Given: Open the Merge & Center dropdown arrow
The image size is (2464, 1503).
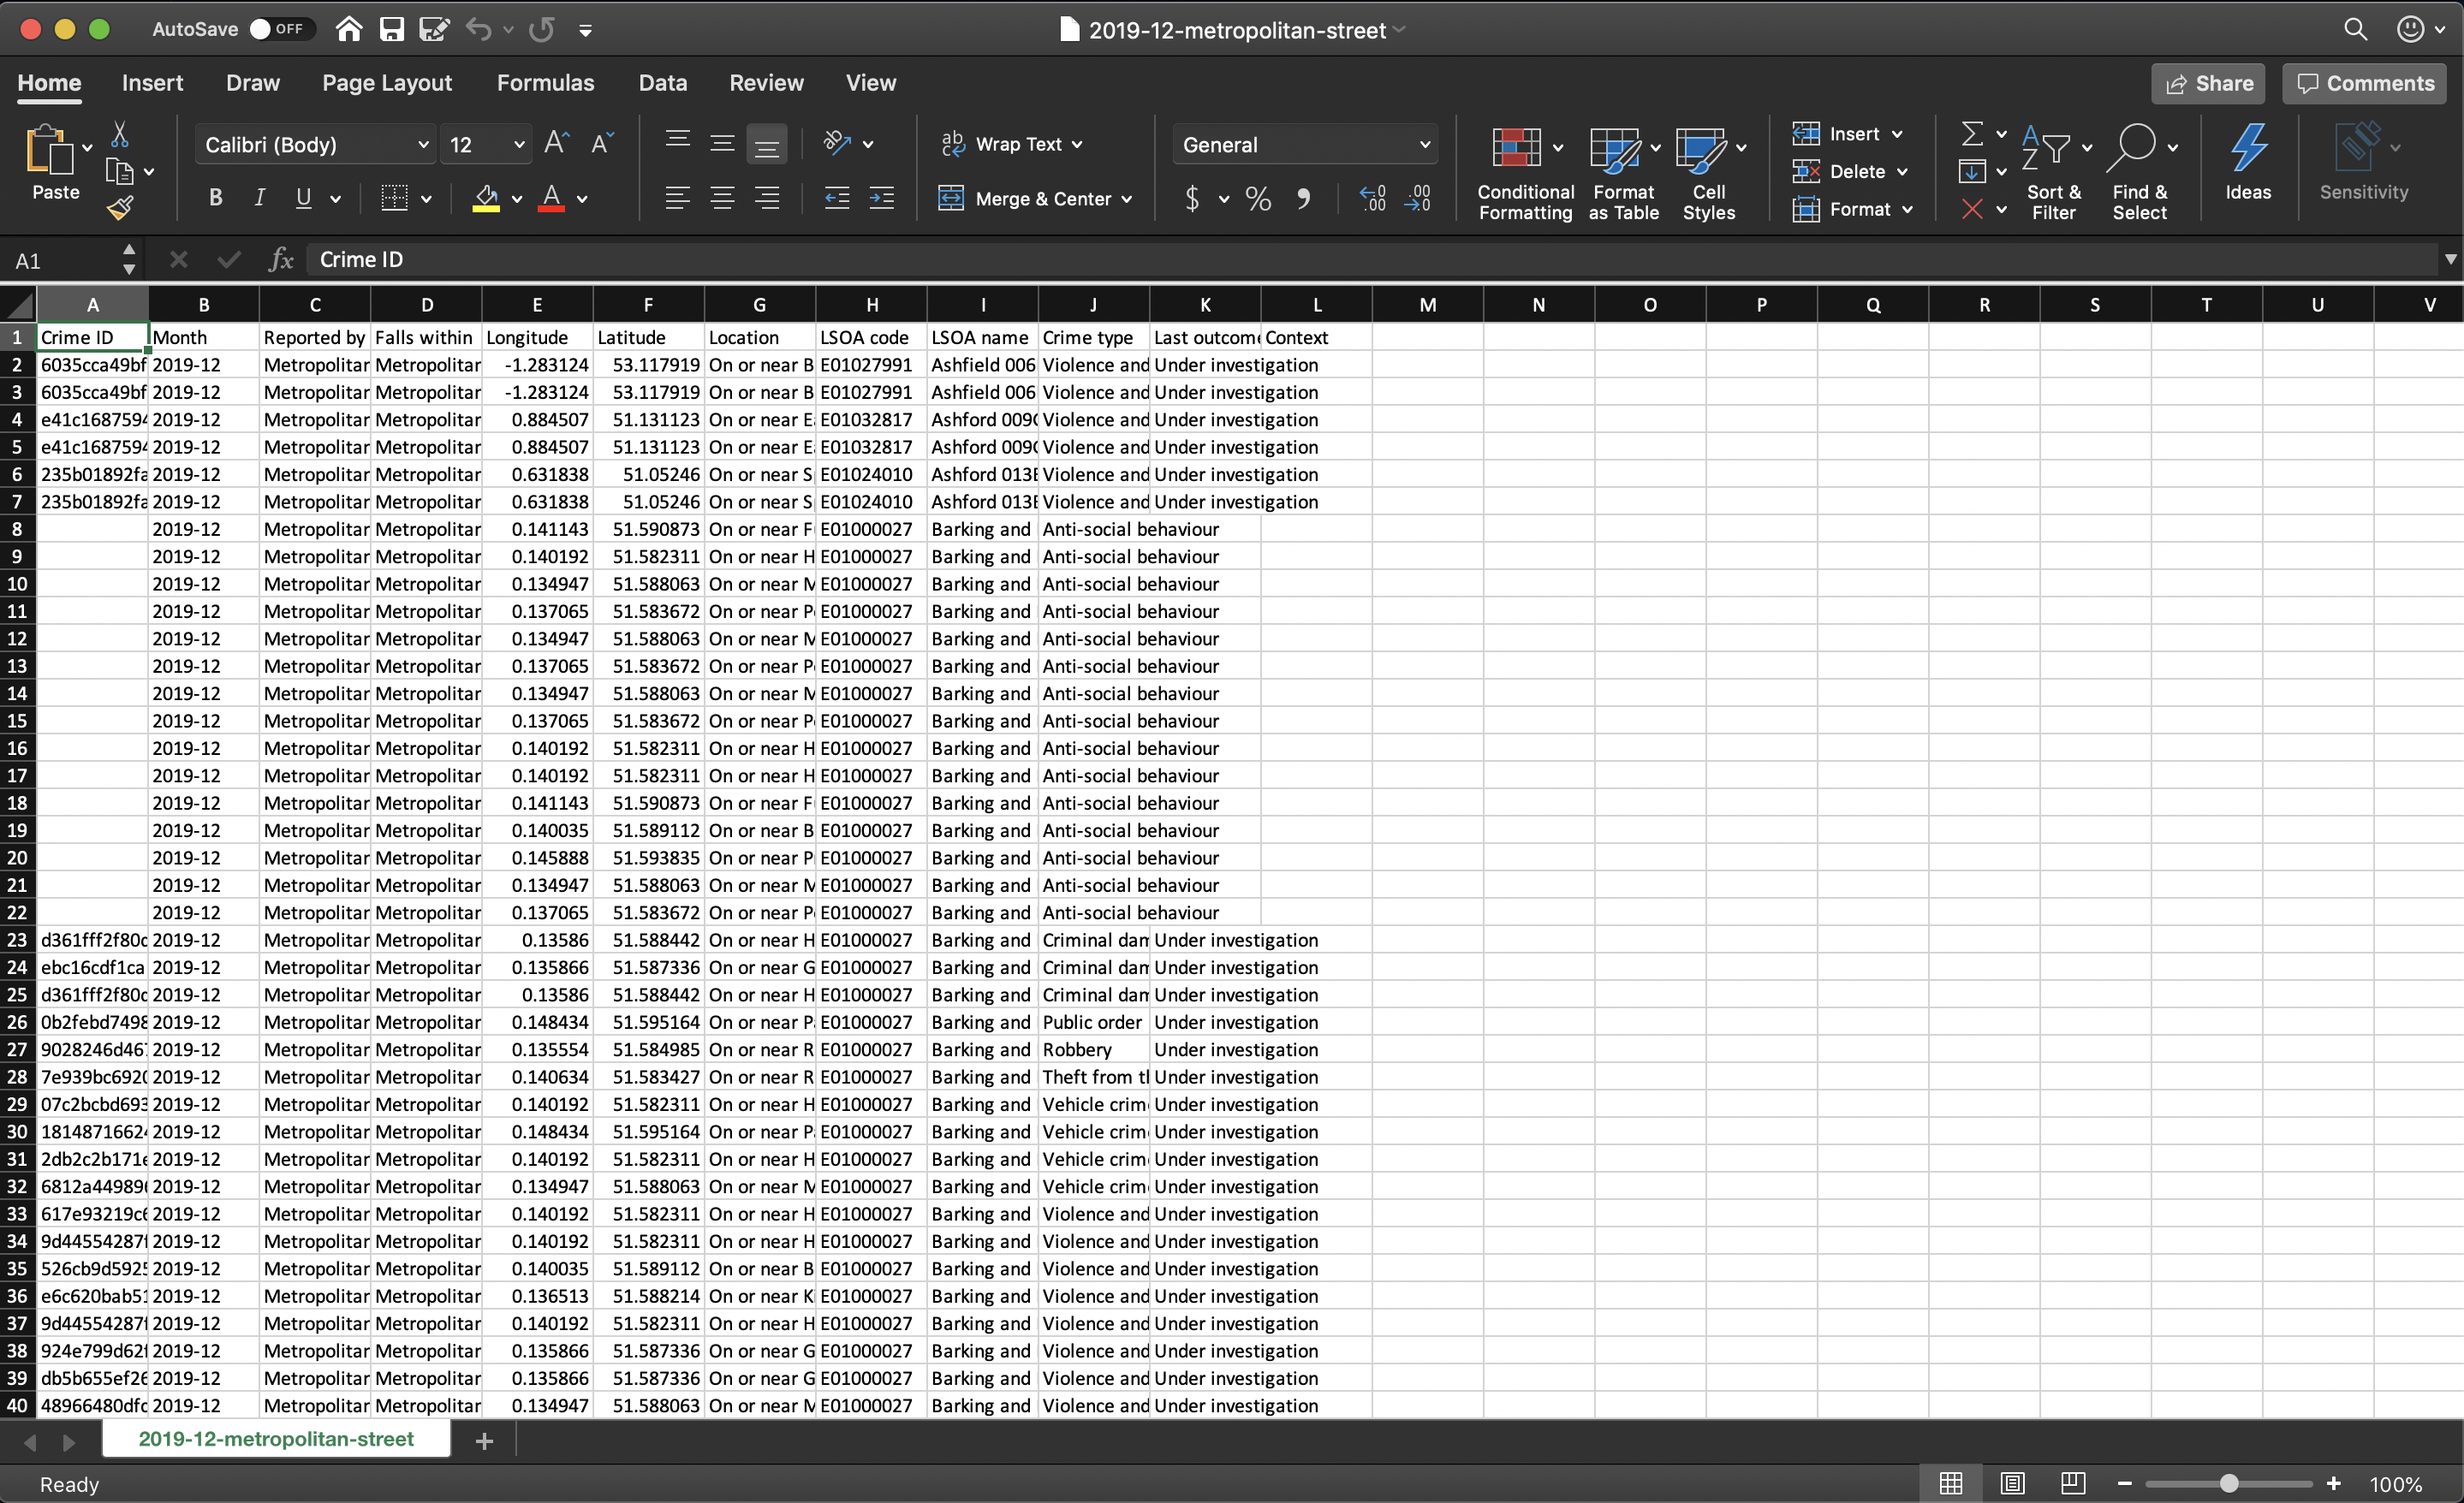Looking at the screenshot, I should click(1128, 199).
